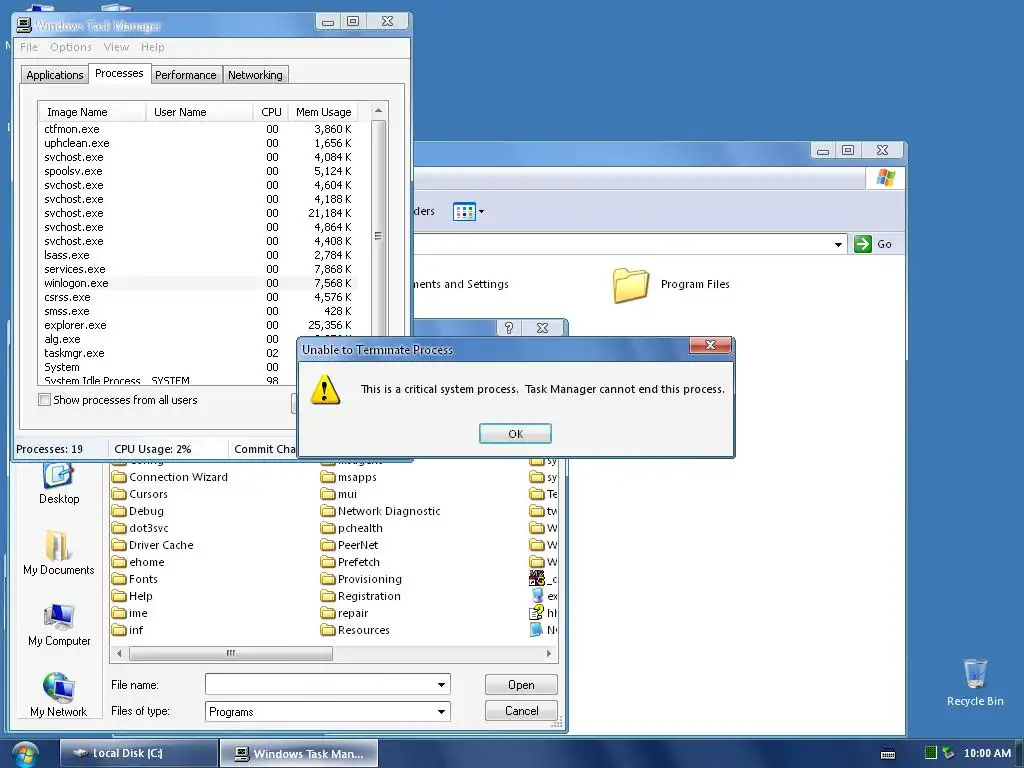Viewport: 1024px width, 768px height.
Task: Click the File name input field
Action: tap(320, 684)
